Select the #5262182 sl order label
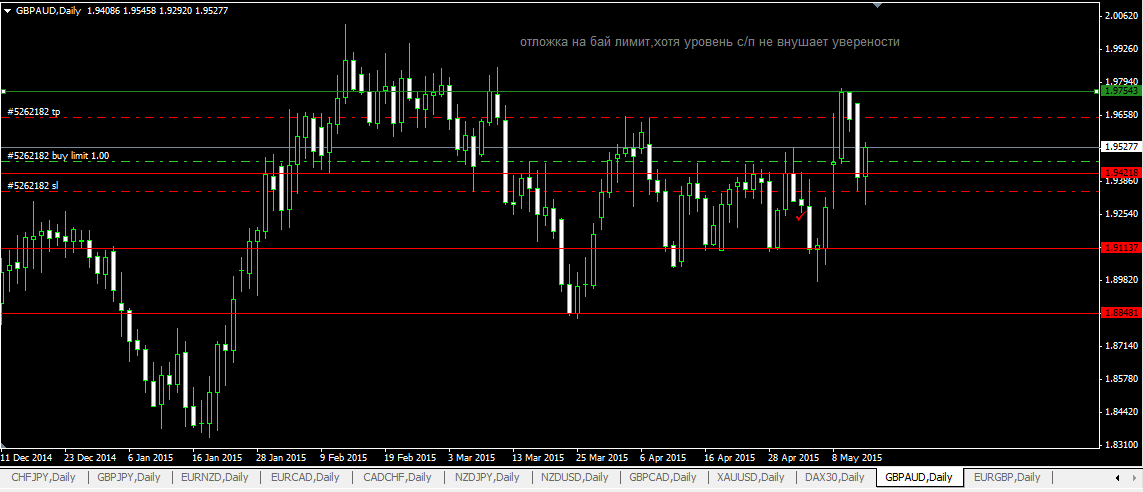The image size is (1143, 492). pyautogui.click(x=33, y=186)
